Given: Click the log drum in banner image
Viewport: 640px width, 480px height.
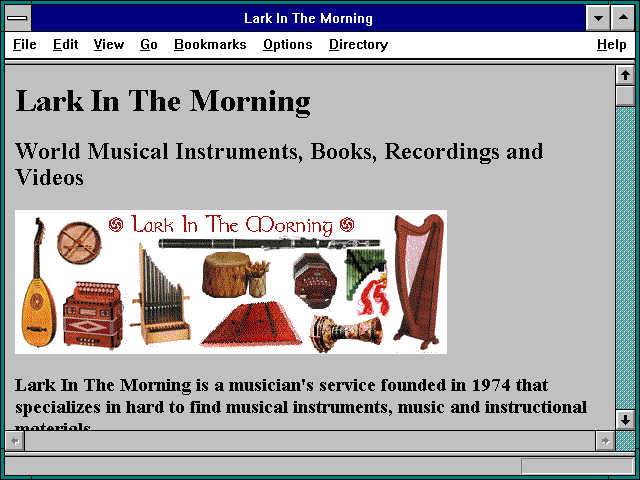Looking at the screenshot, I should click(x=226, y=273).
